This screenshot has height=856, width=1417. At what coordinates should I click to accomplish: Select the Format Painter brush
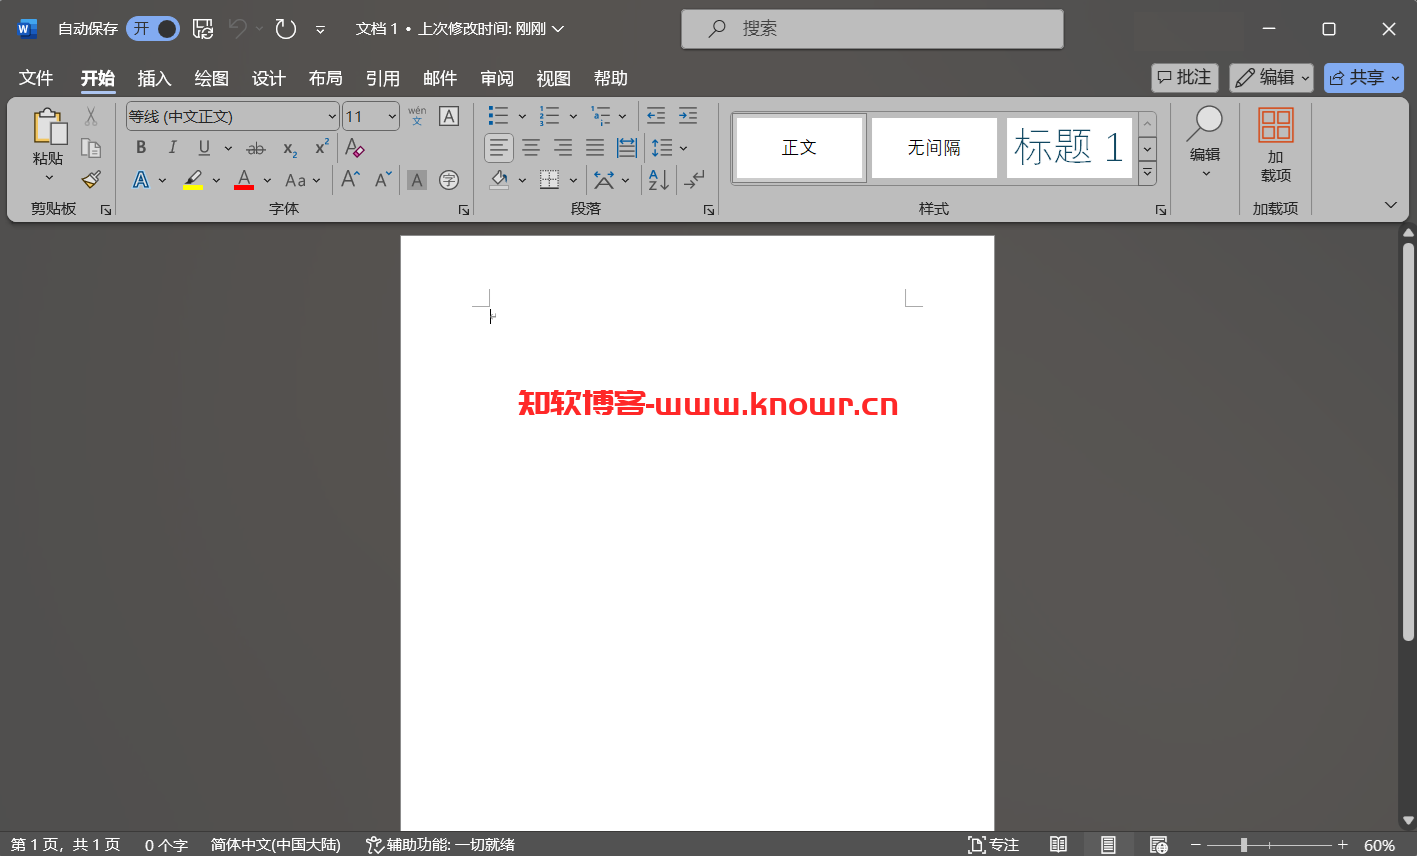91,179
